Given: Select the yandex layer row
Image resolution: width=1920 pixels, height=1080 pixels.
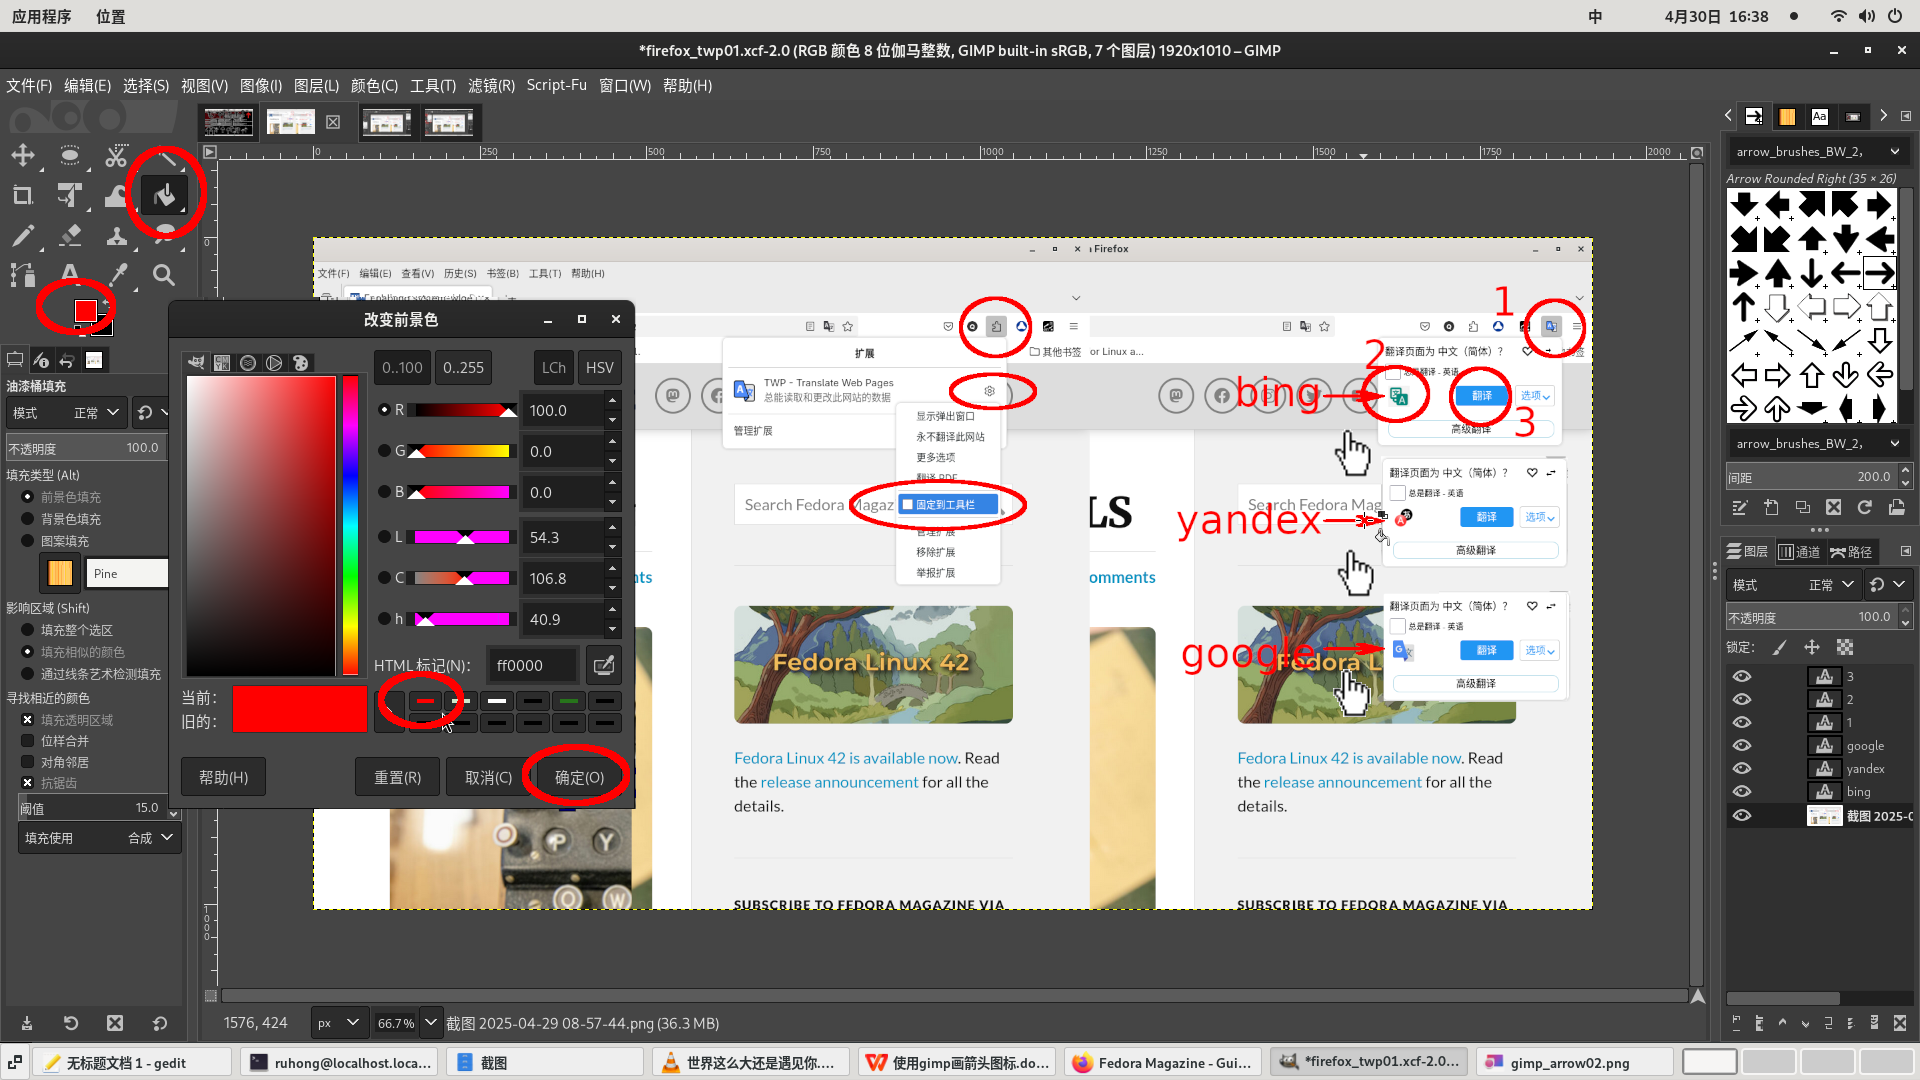Looking at the screenshot, I should pos(1820,768).
